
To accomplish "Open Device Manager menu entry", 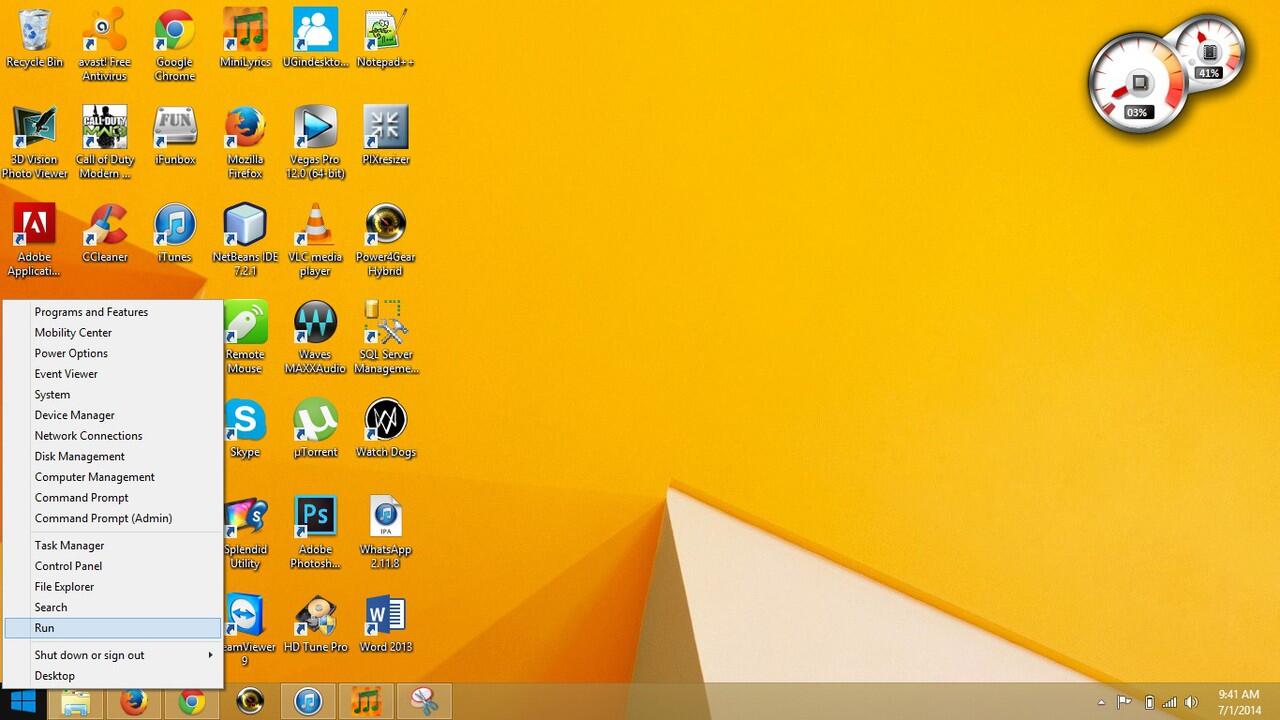I will (x=113, y=415).
